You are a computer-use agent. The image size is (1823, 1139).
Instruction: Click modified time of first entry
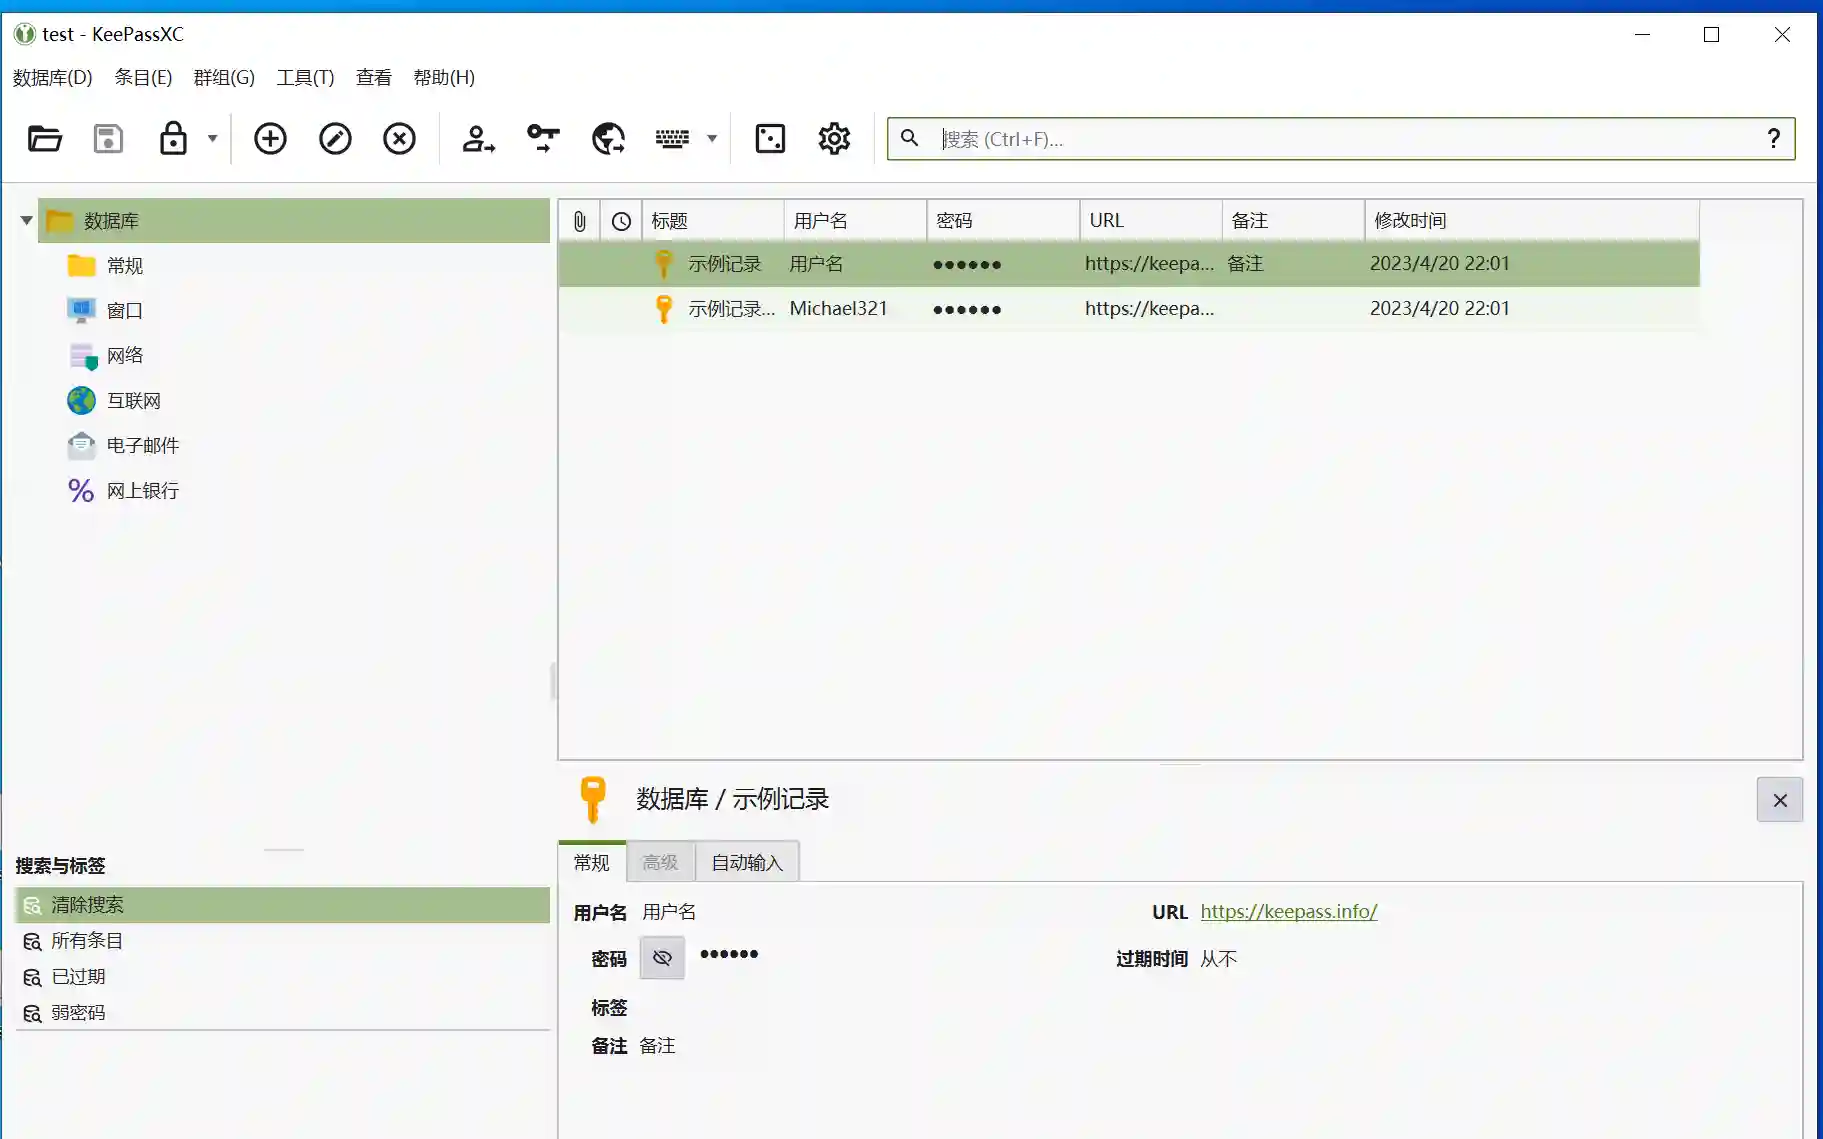pos(1439,263)
